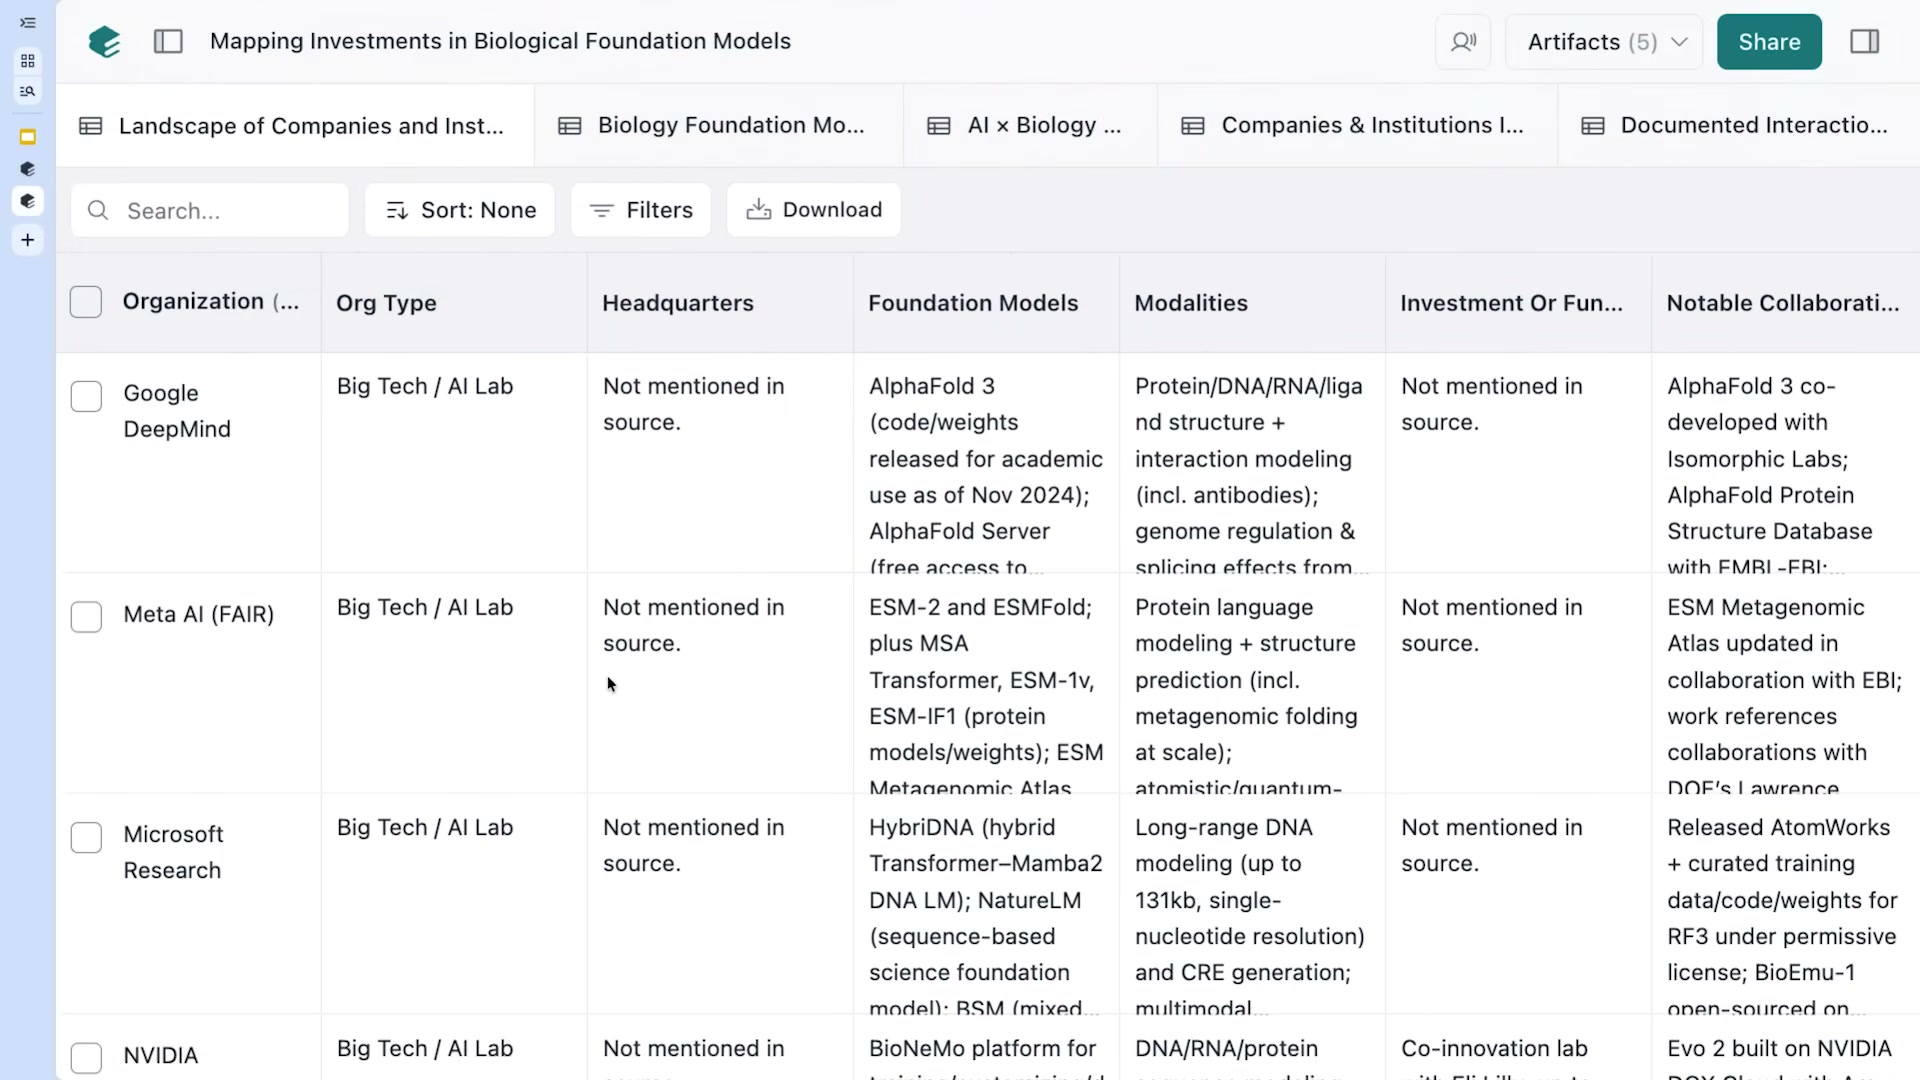Click the table icon on the Landscape tab
Screen dimensions: 1920x1080
tap(91, 126)
